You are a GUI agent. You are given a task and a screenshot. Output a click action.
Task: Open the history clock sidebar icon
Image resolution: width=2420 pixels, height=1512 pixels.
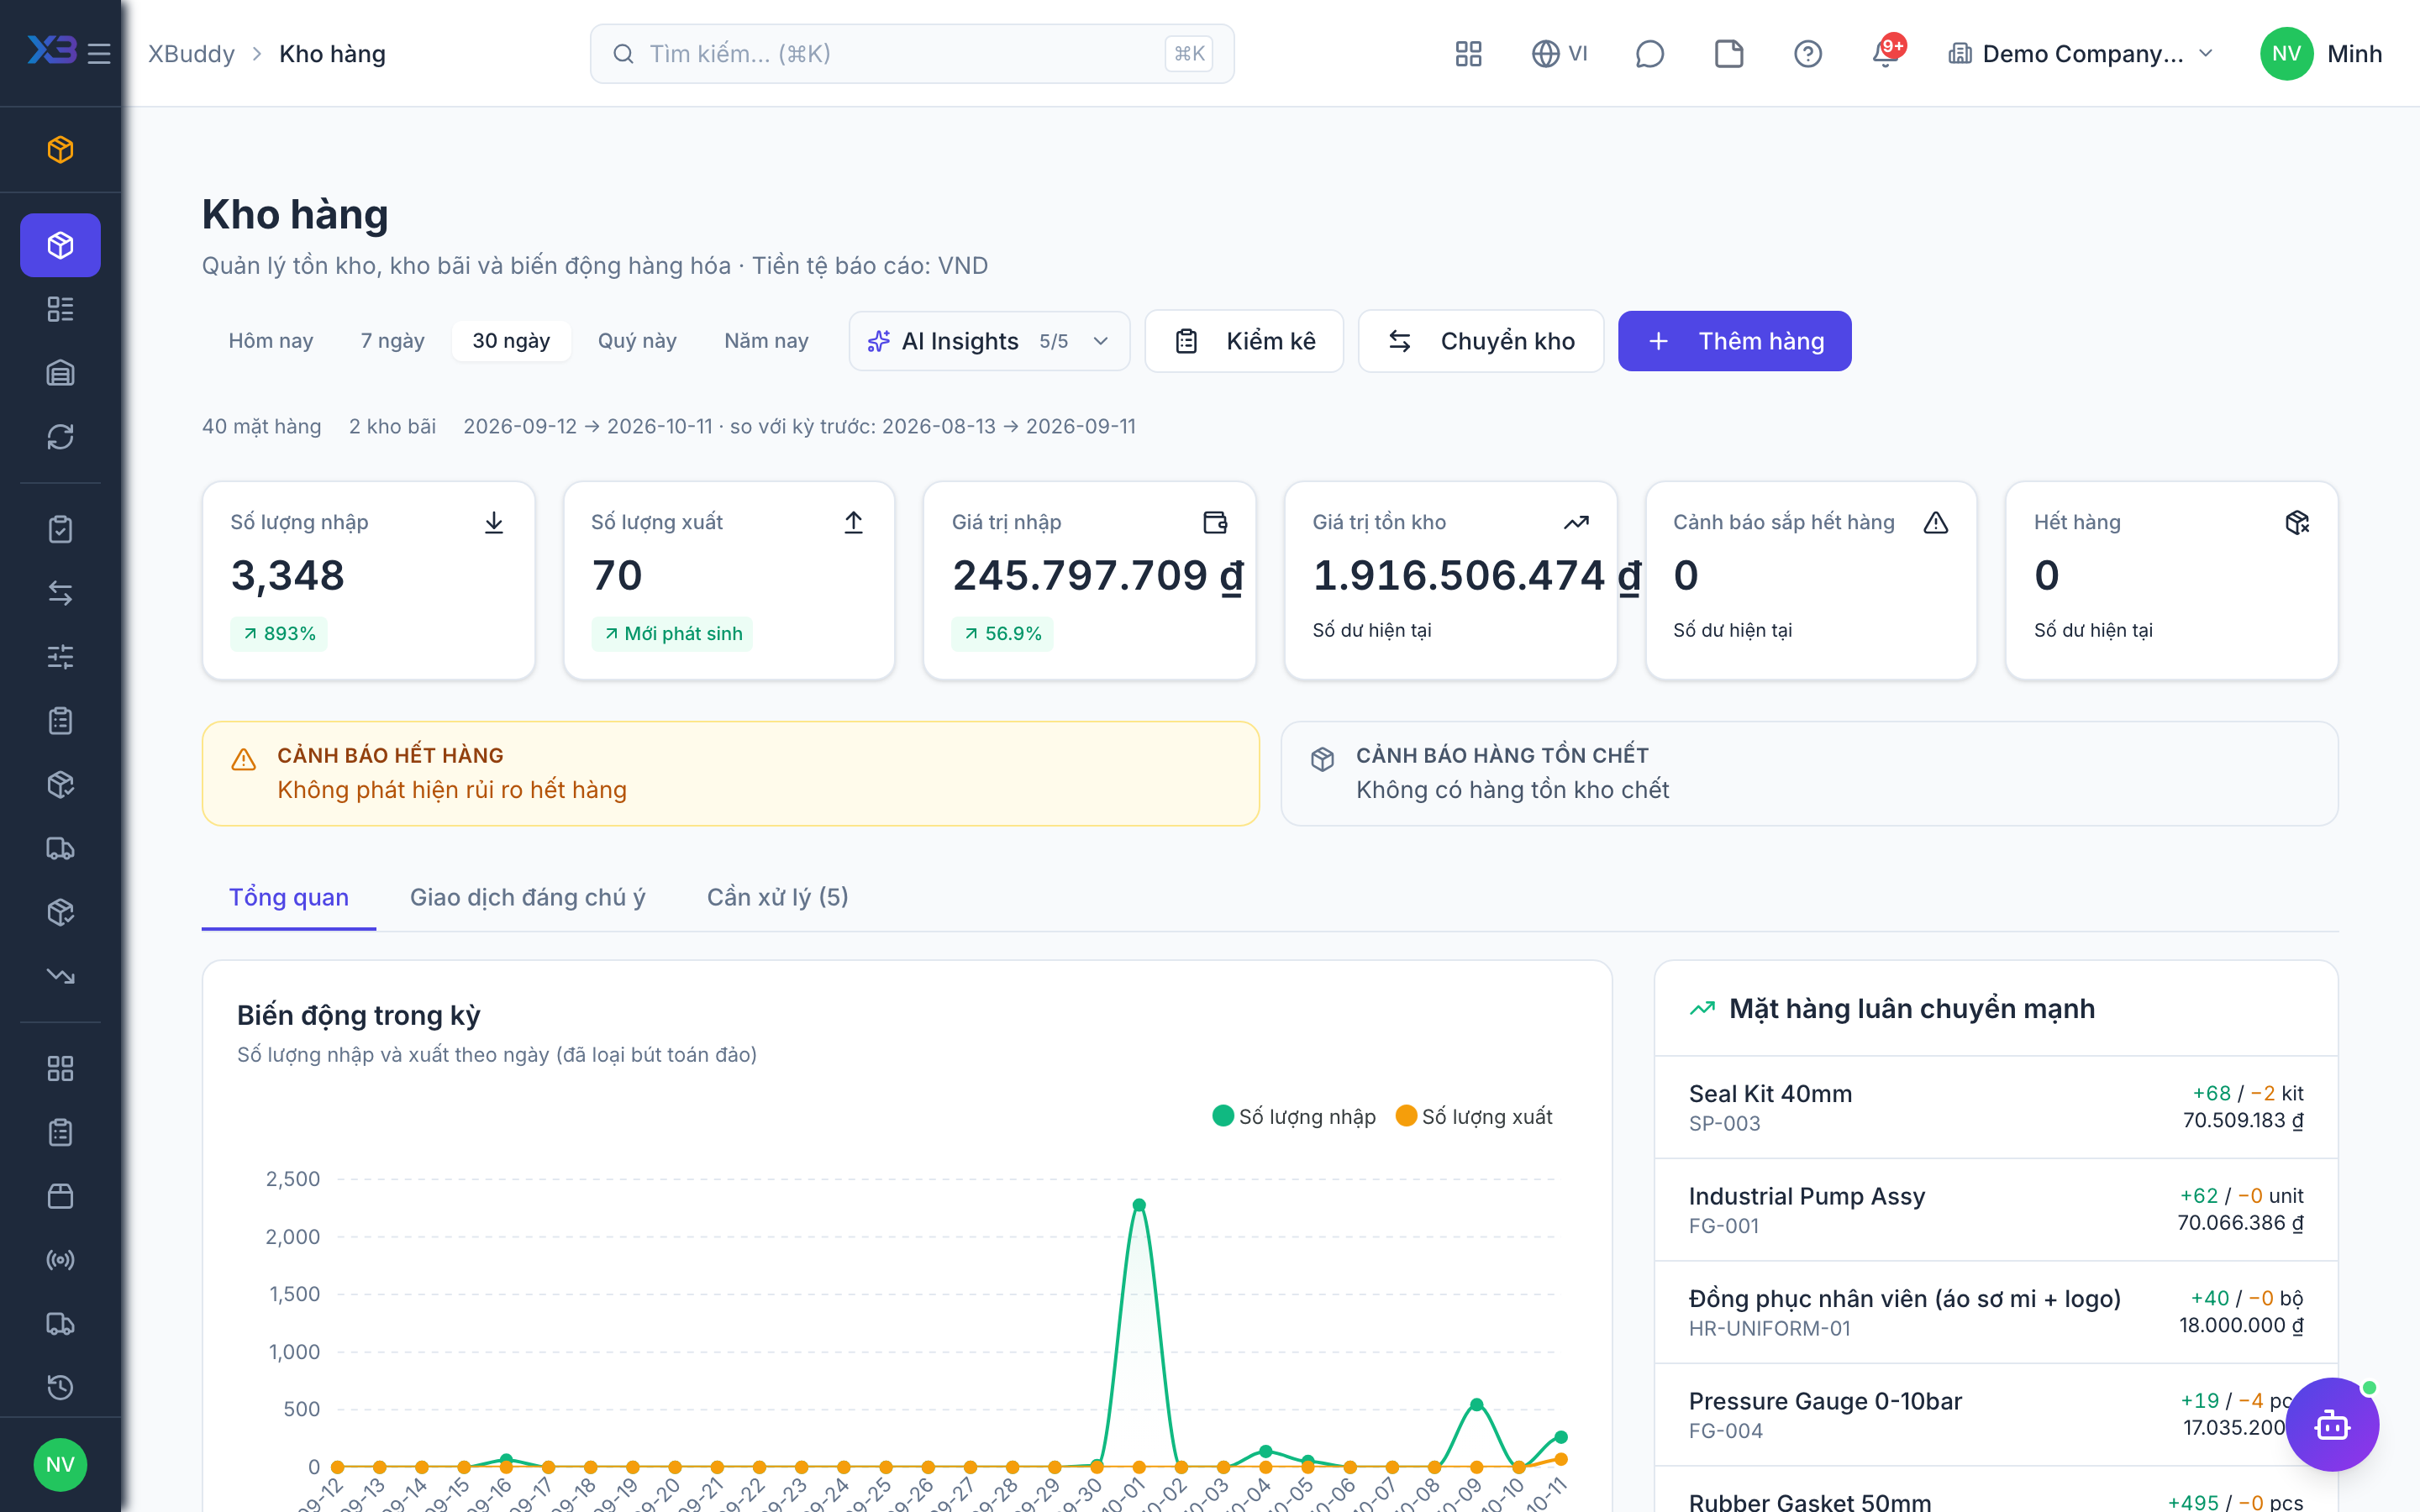point(61,1388)
